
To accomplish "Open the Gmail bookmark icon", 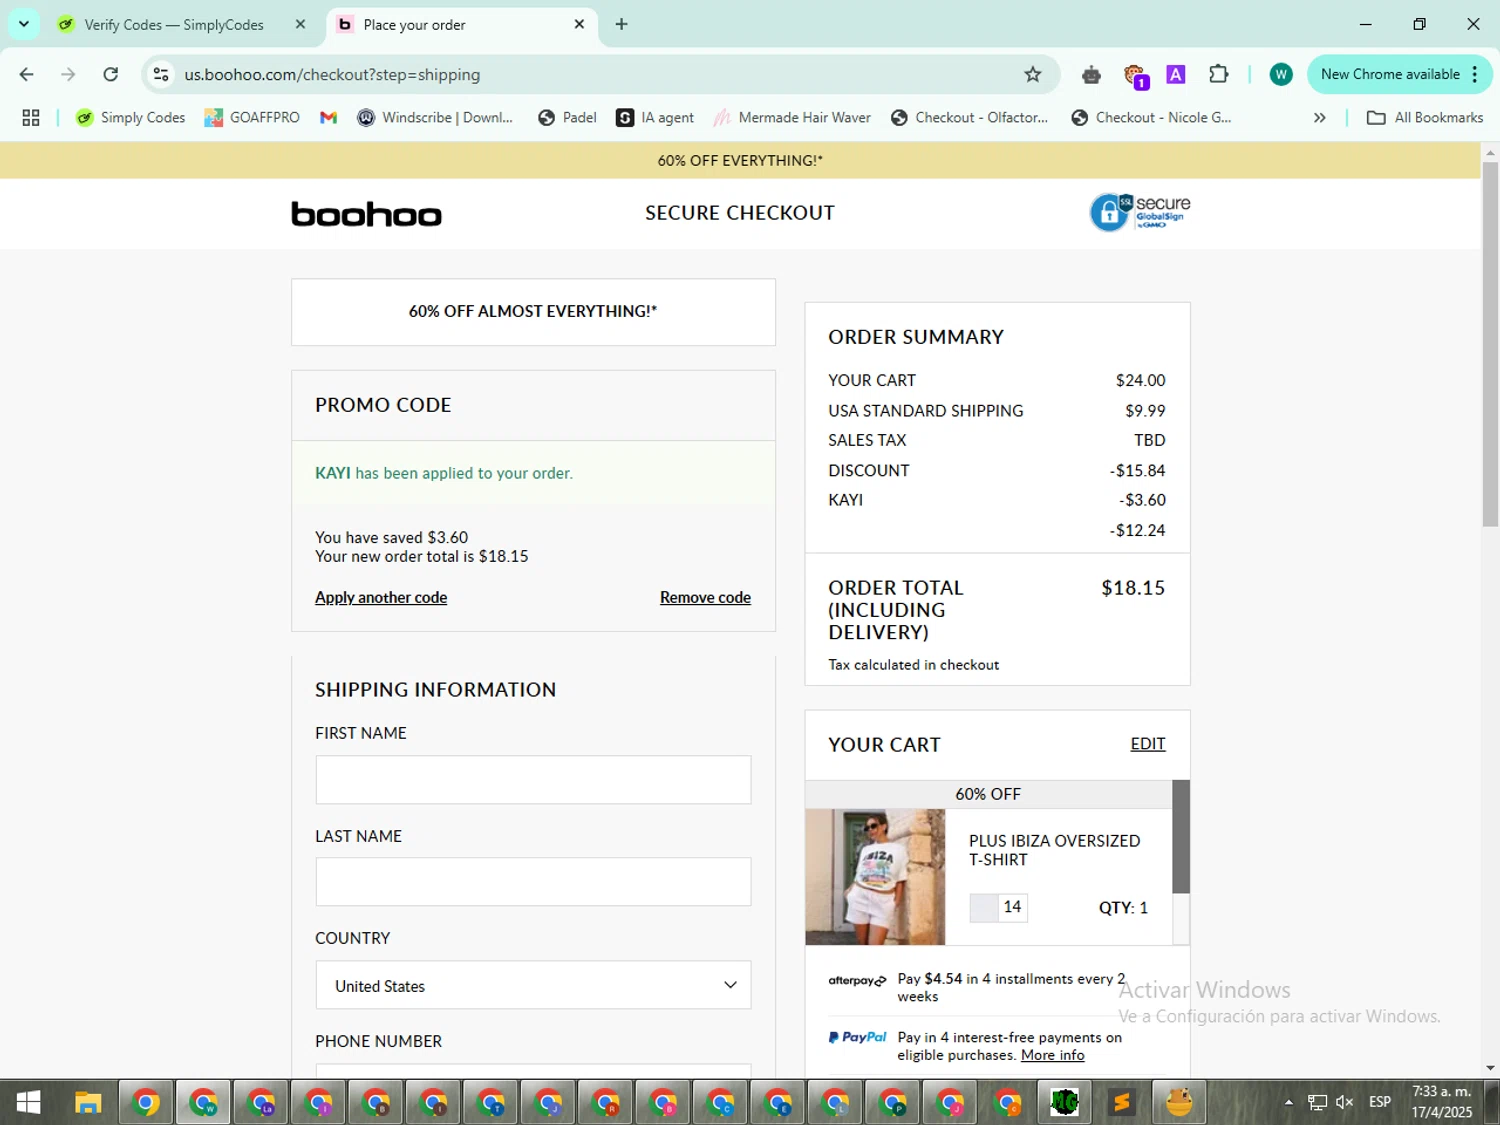I will tap(328, 118).
